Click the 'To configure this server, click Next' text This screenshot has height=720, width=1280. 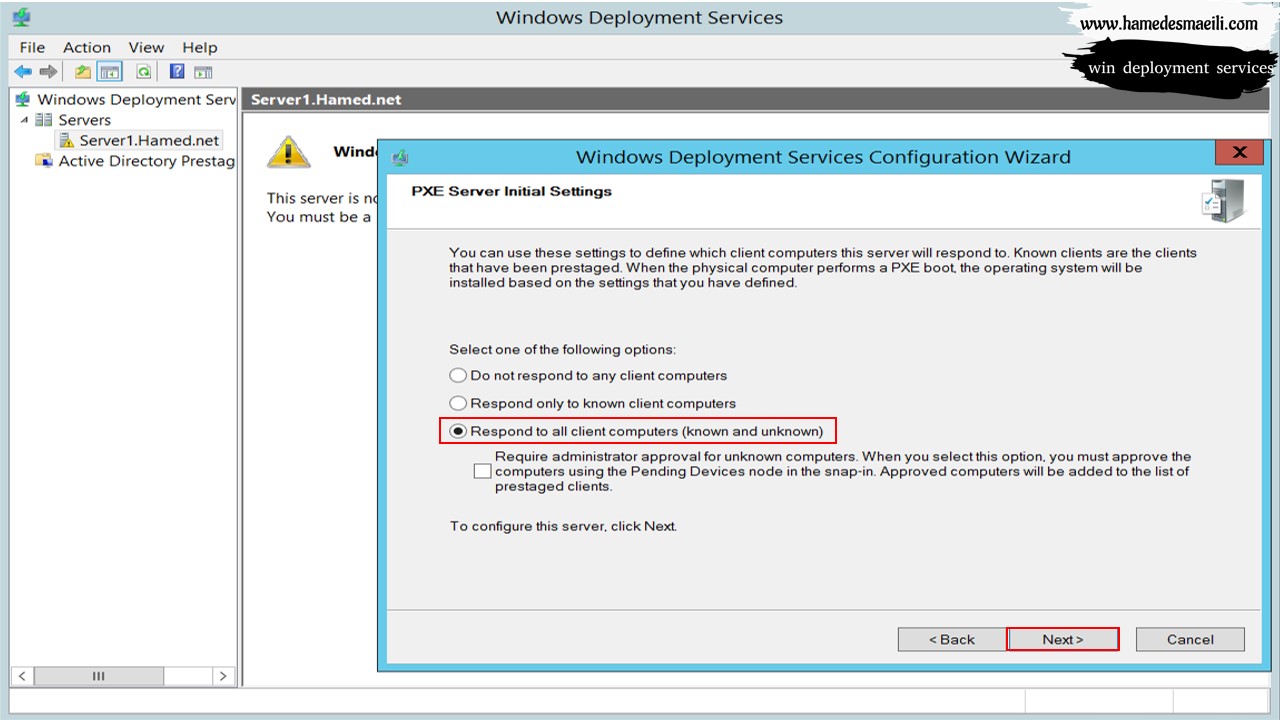[x=563, y=526]
